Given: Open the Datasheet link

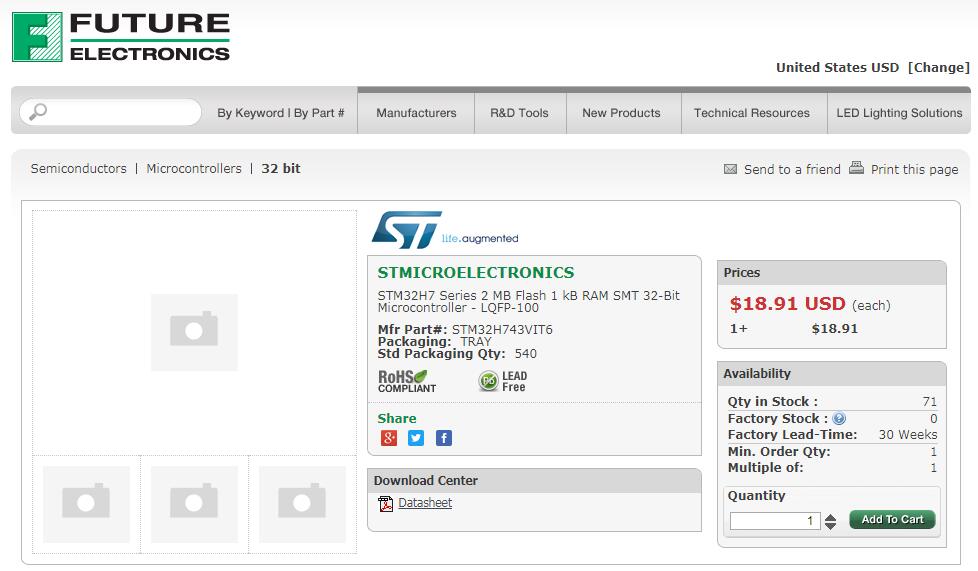Looking at the screenshot, I should pos(425,502).
